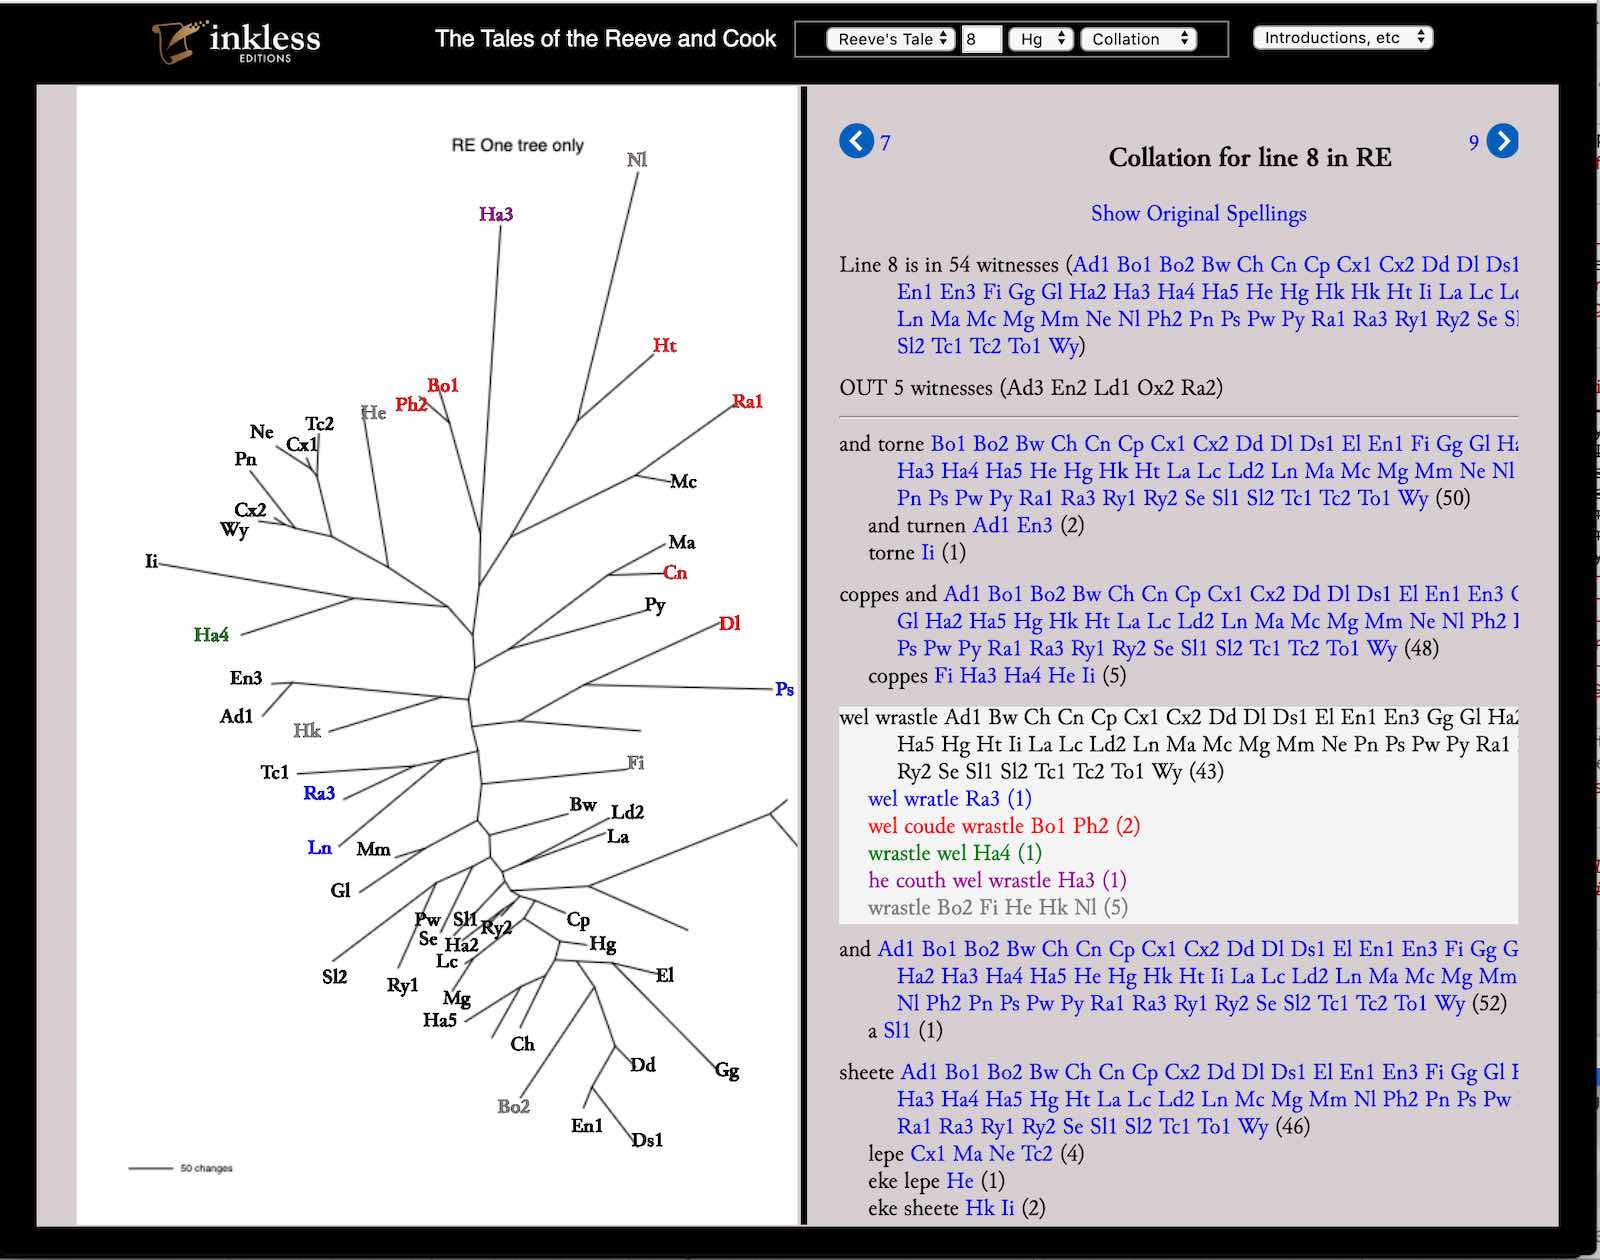Select Fi gray node in tree
This screenshot has width=1600, height=1260.
636,763
